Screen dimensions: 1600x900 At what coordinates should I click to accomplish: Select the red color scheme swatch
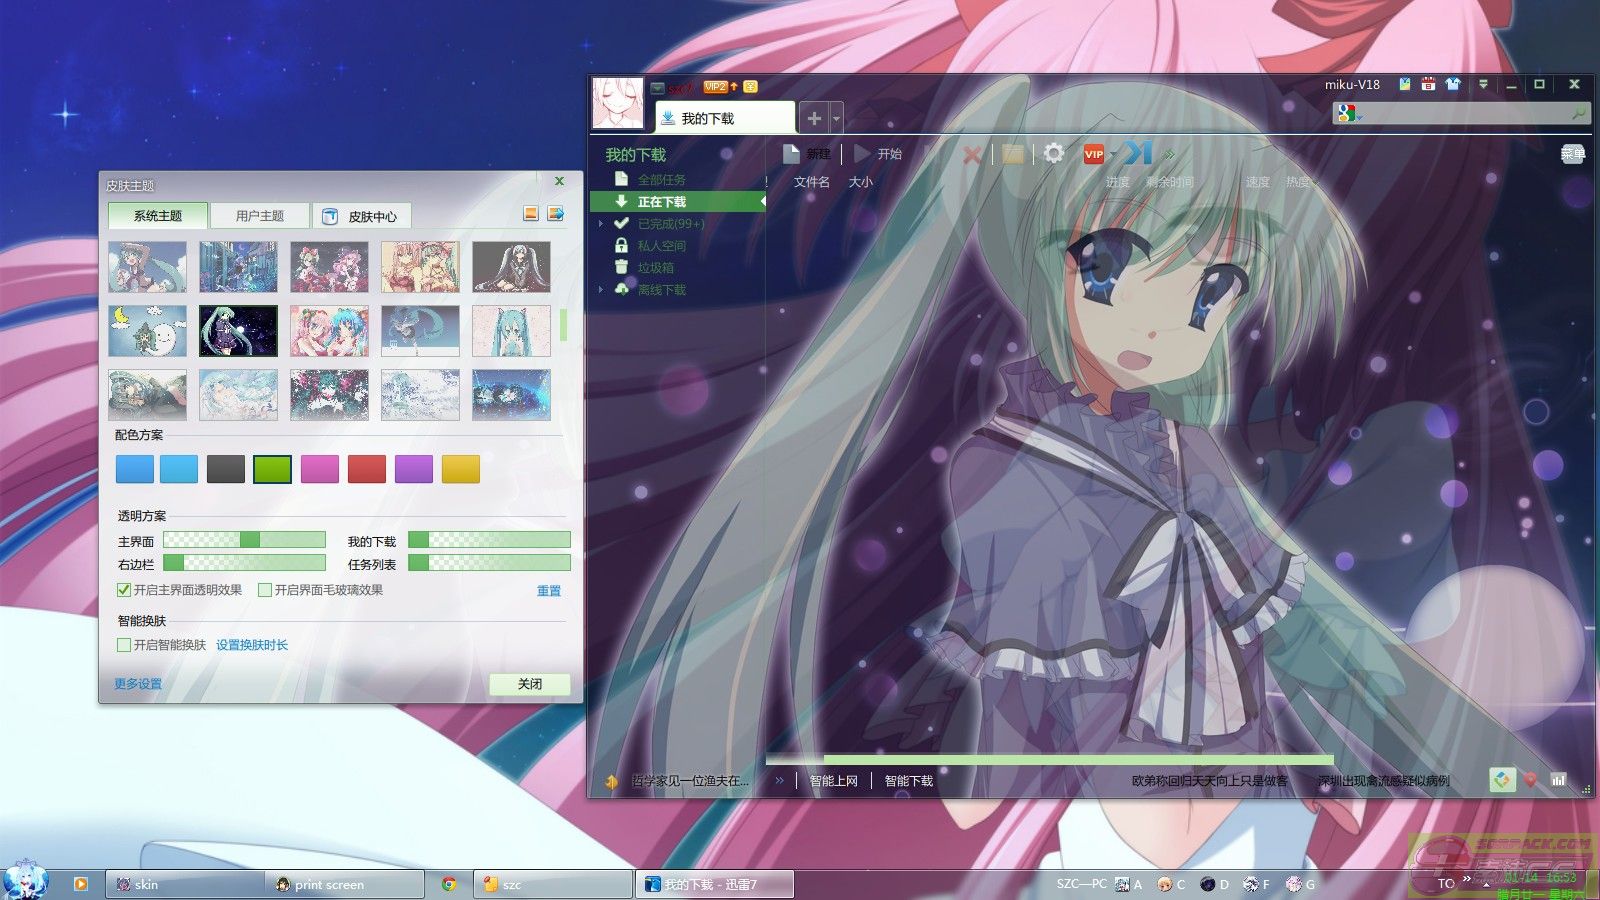pyautogui.click(x=367, y=469)
